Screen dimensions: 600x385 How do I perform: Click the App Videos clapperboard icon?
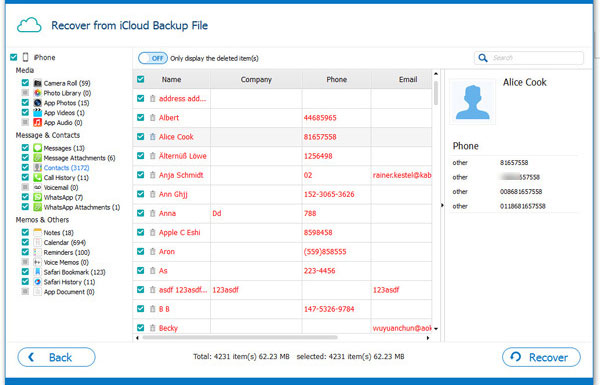tap(38, 113)
